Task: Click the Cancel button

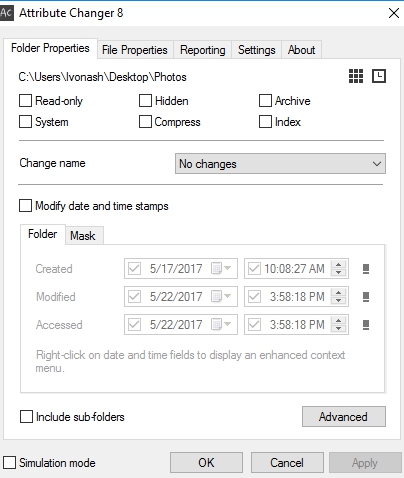Action: [287, 463]
